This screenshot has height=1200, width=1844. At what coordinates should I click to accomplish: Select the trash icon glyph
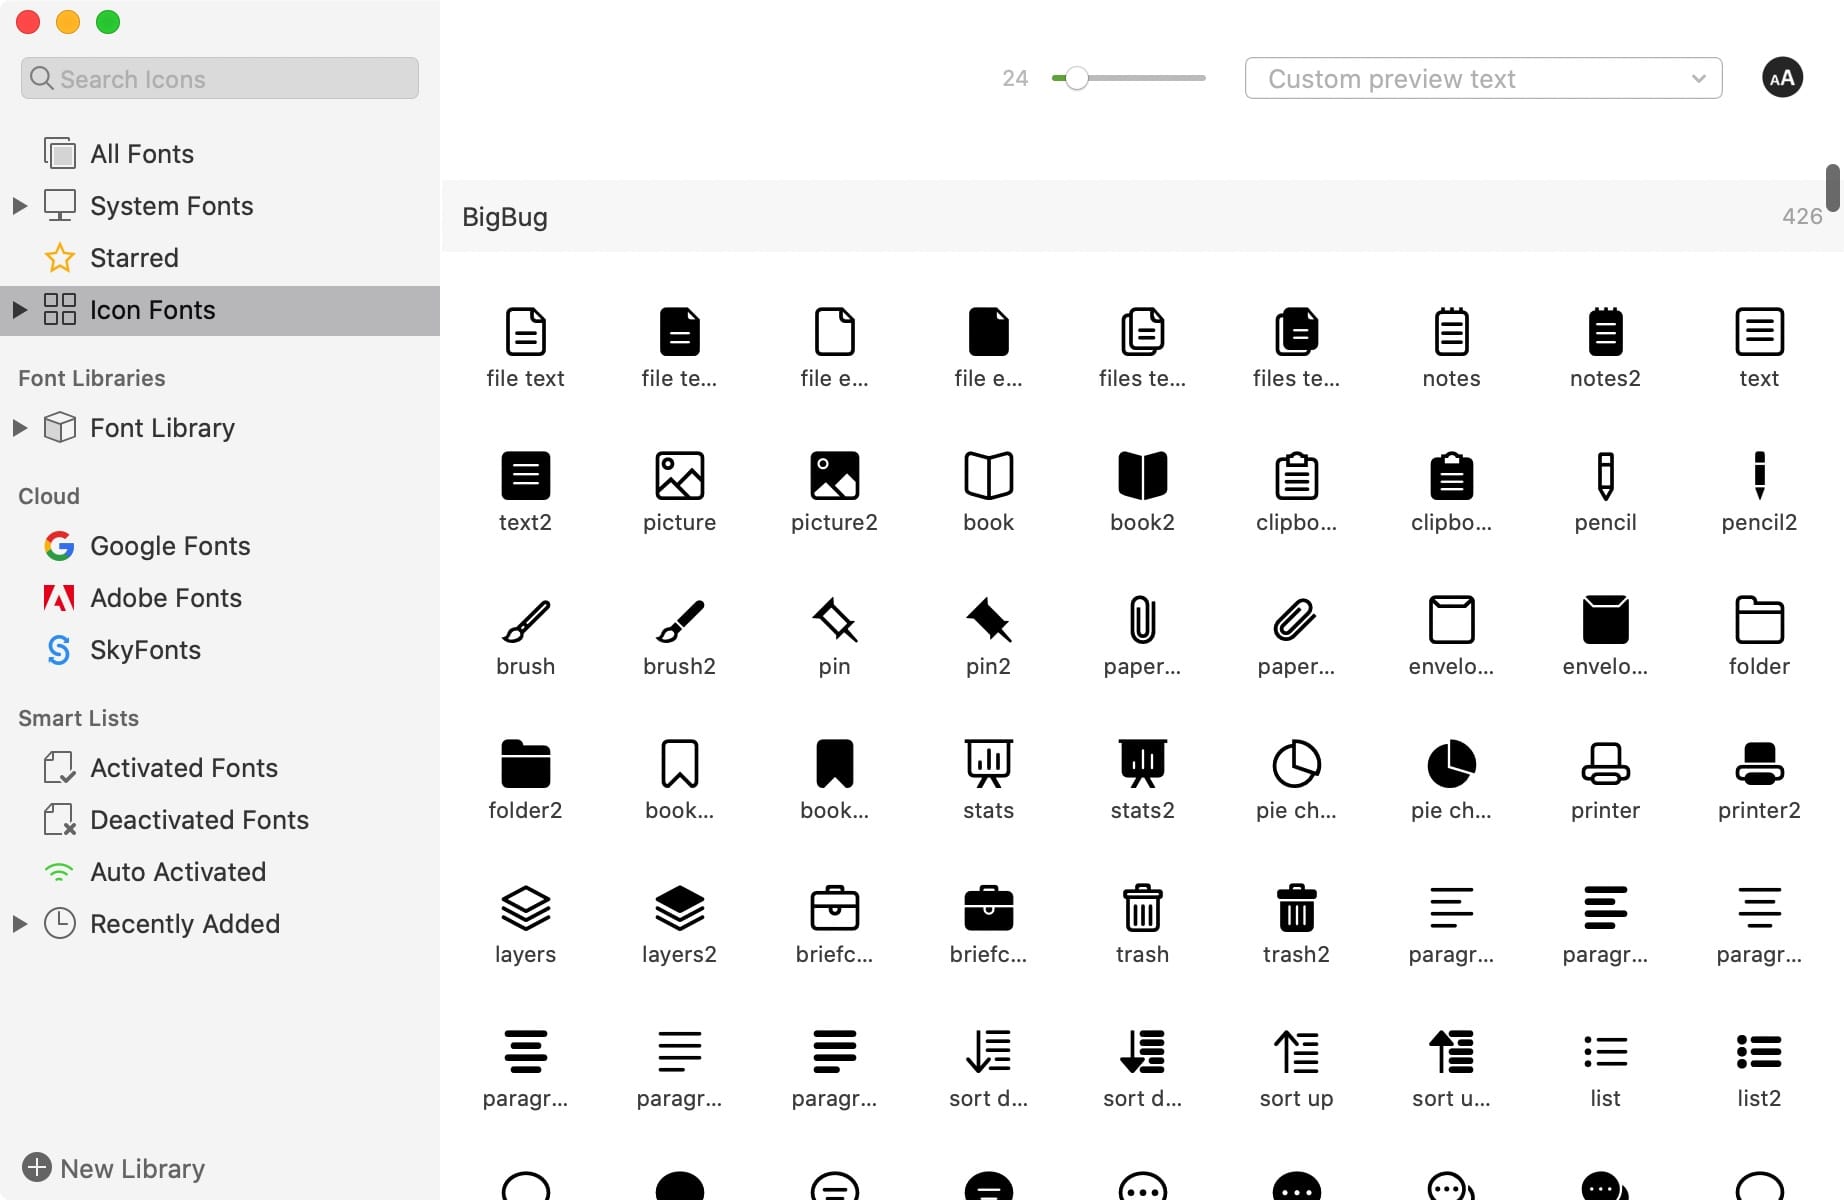(1142, 908)
